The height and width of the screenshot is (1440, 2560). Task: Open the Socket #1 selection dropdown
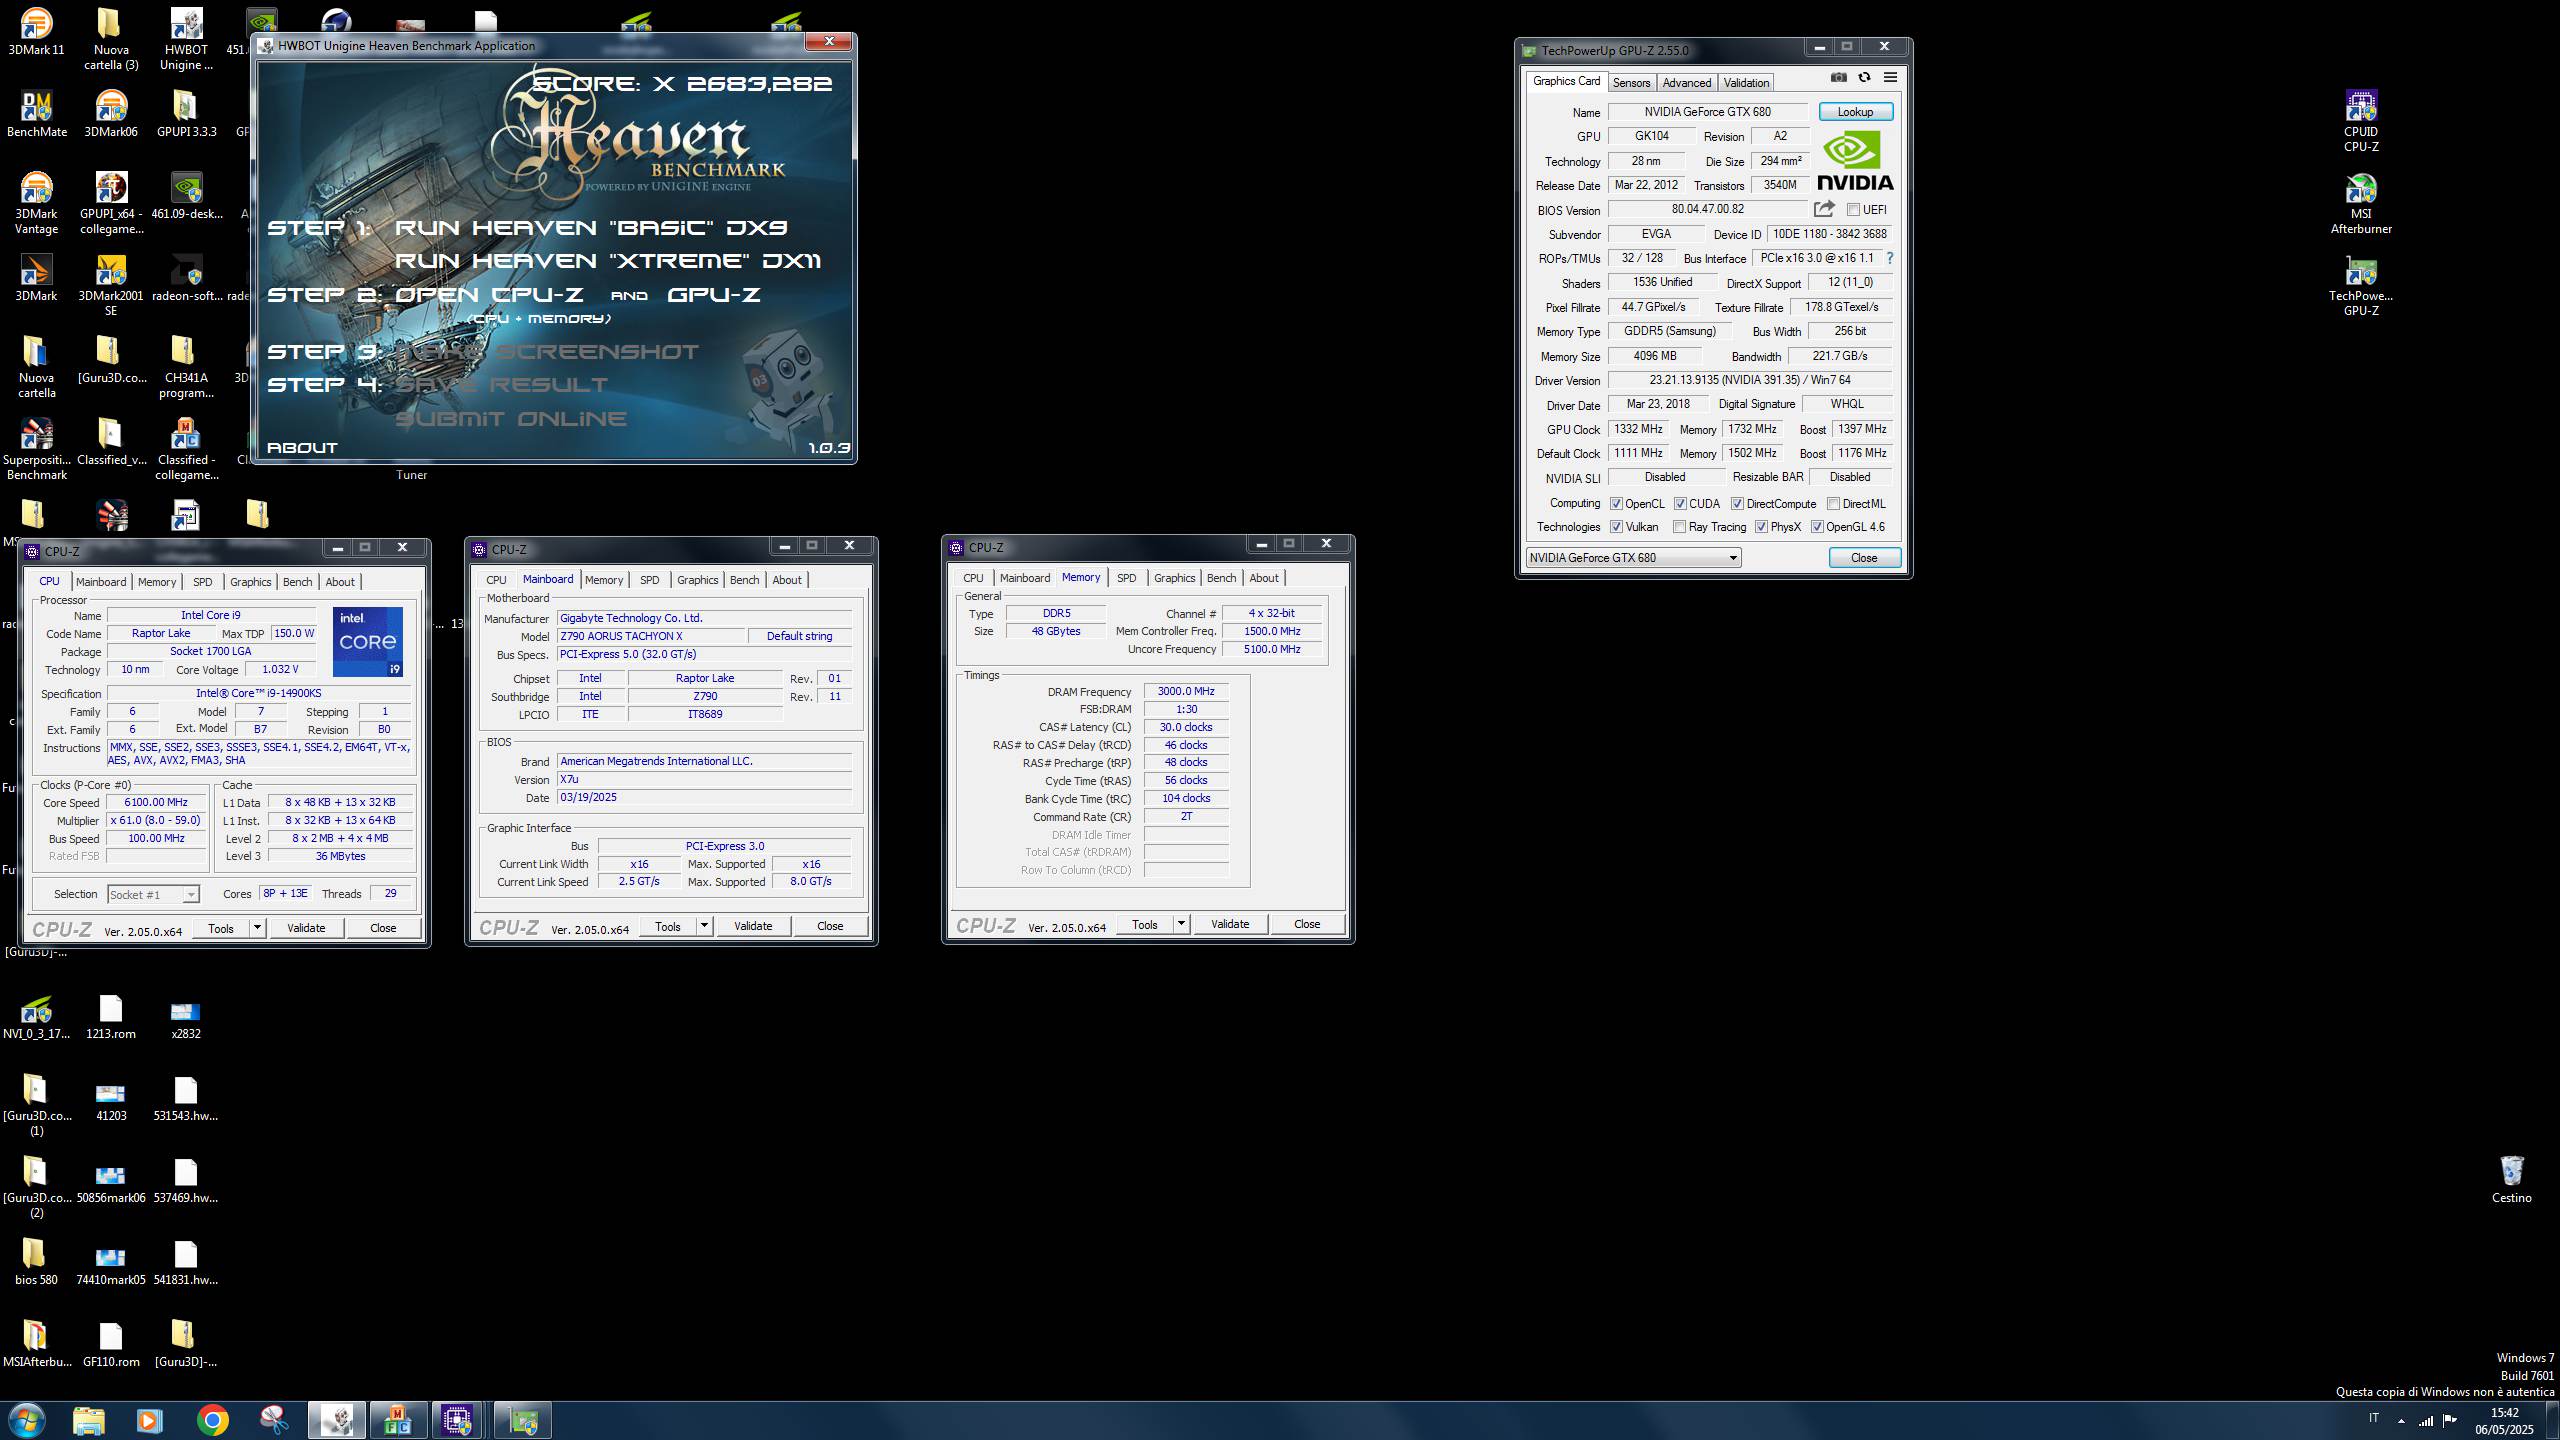click(x=153, y=894)
